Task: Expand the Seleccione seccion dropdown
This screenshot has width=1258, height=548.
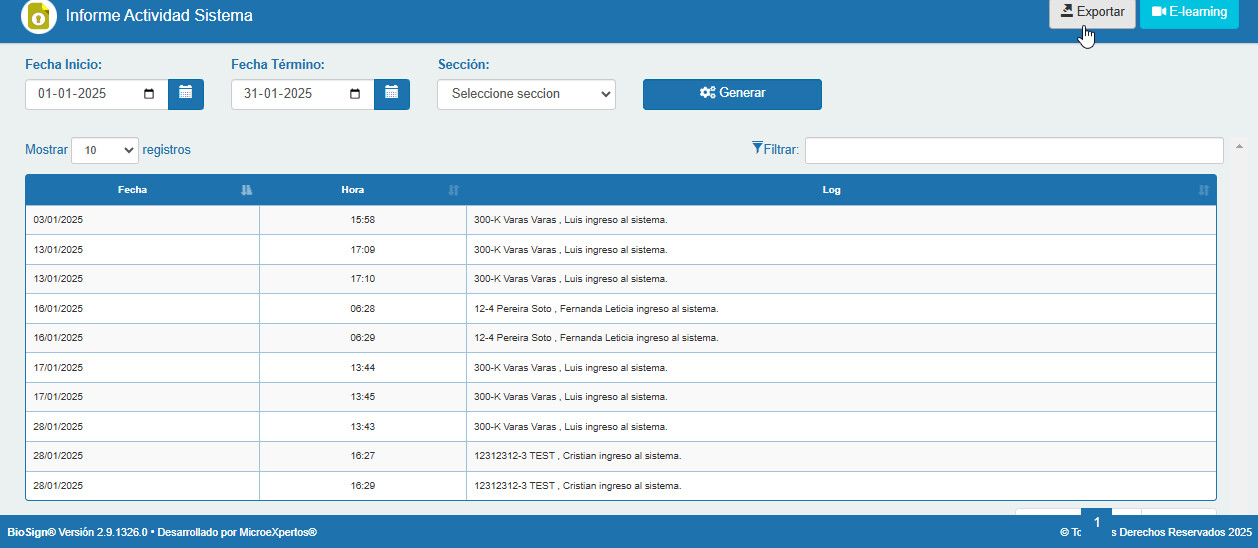Action: click(526, 94)
